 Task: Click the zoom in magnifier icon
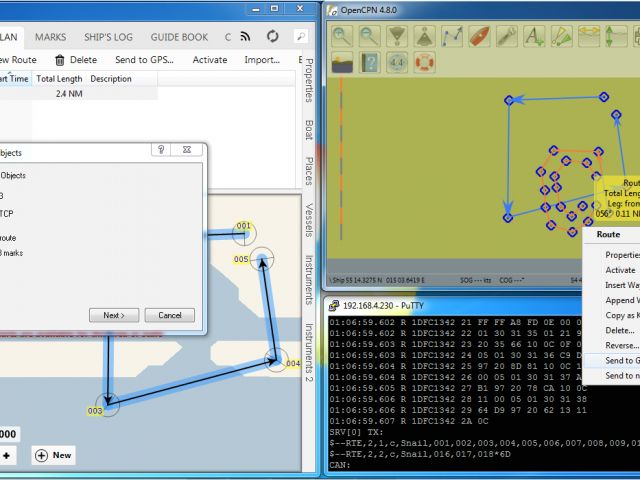click(x=343, y=36)
